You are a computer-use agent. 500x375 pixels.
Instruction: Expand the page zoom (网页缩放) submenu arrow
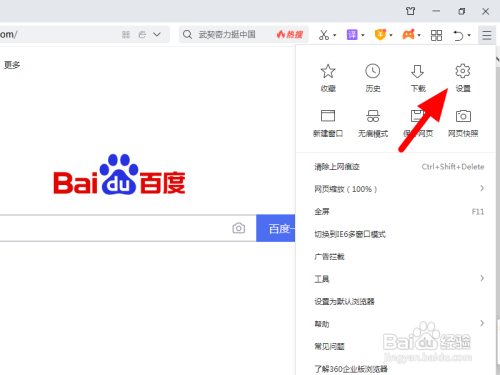[482, 188]
